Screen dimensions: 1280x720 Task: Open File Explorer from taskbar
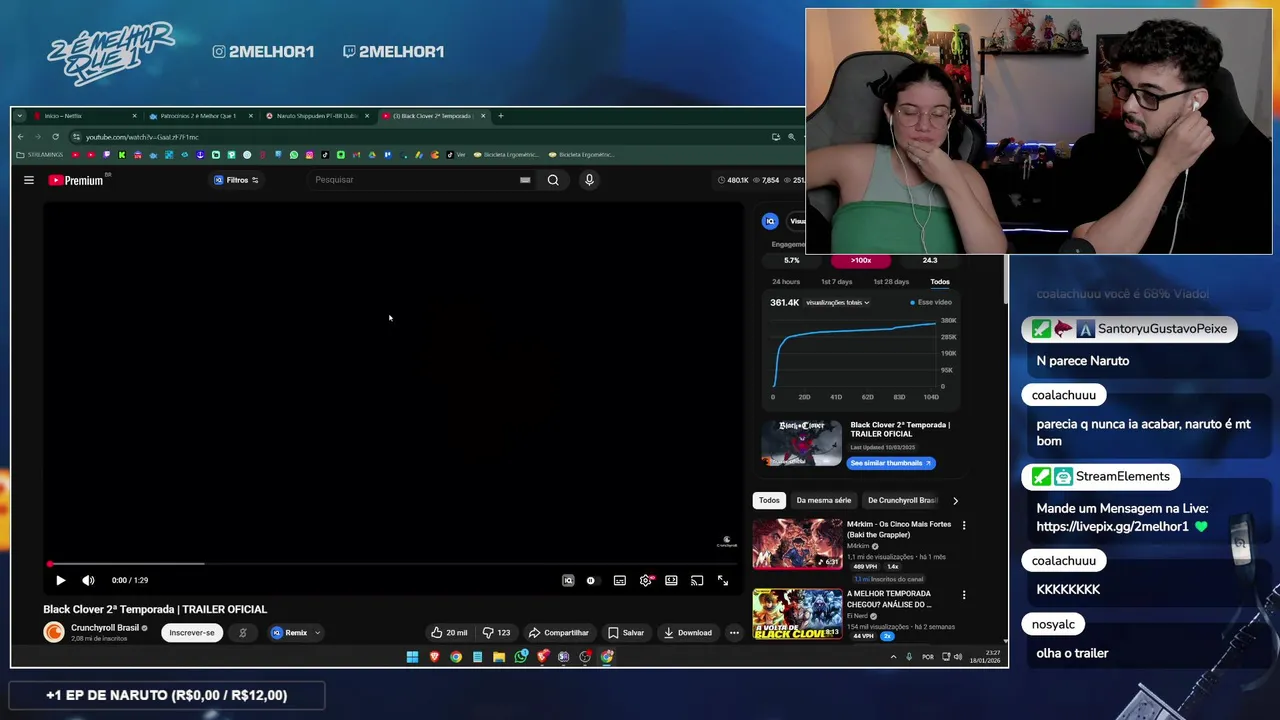[x=499, y=657]
